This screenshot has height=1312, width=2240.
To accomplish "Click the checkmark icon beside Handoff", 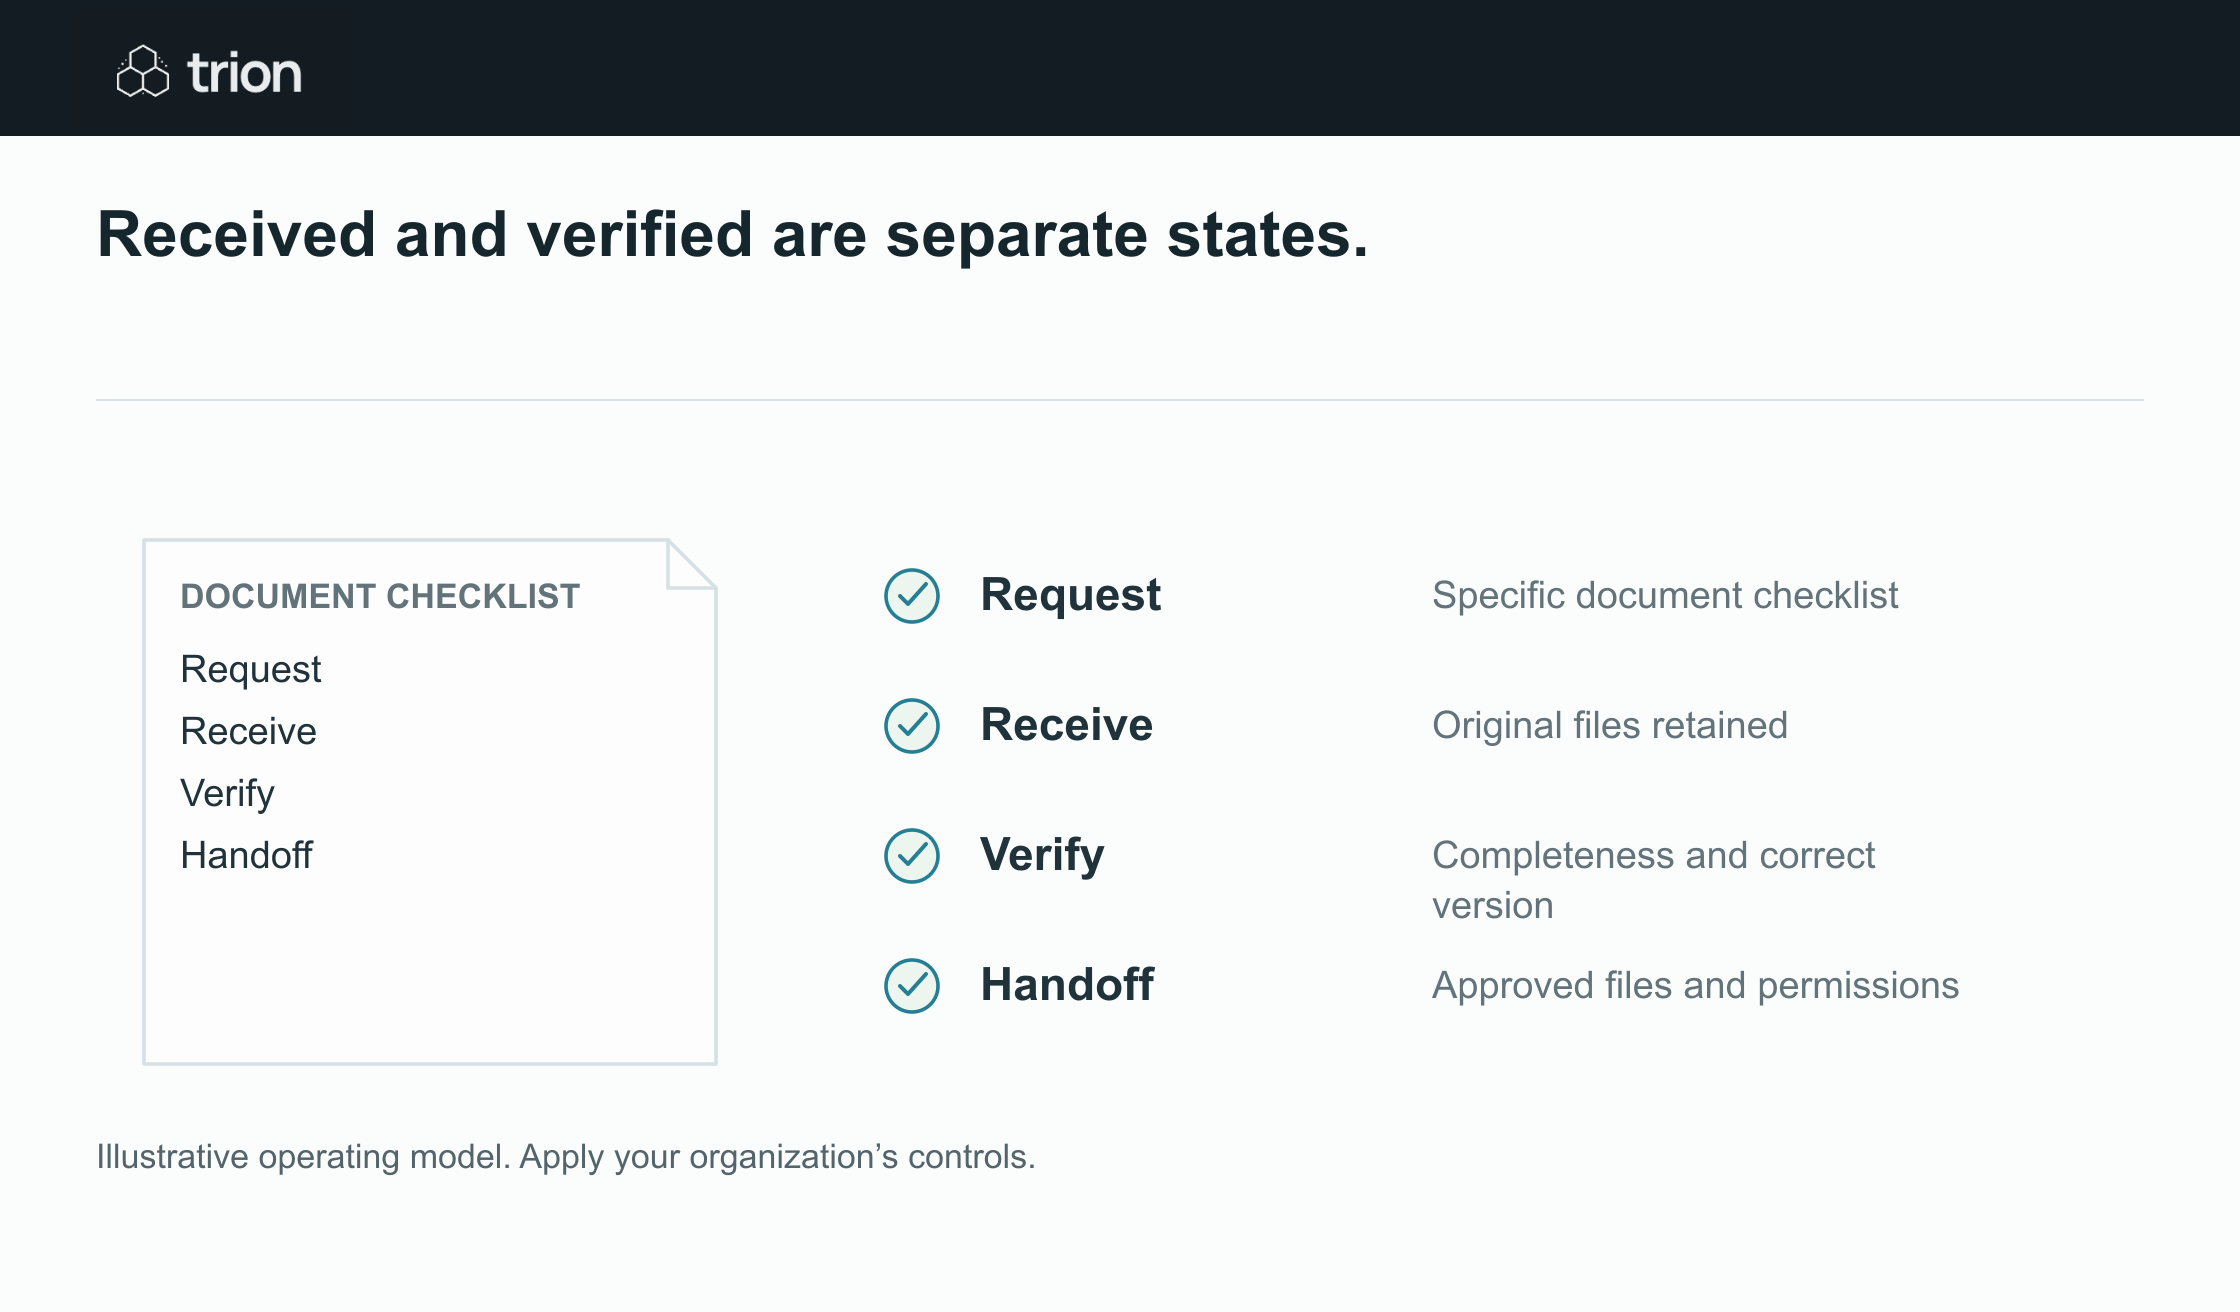I will pos(912,986).
